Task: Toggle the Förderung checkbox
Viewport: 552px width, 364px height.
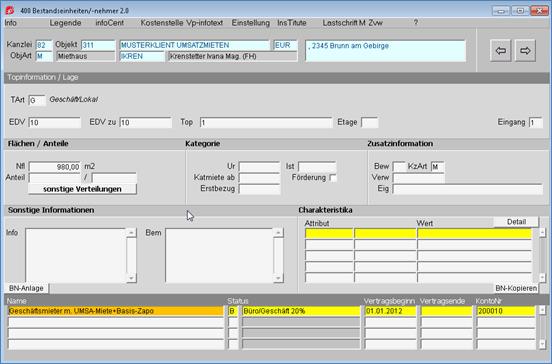Action: pos(333,178)
